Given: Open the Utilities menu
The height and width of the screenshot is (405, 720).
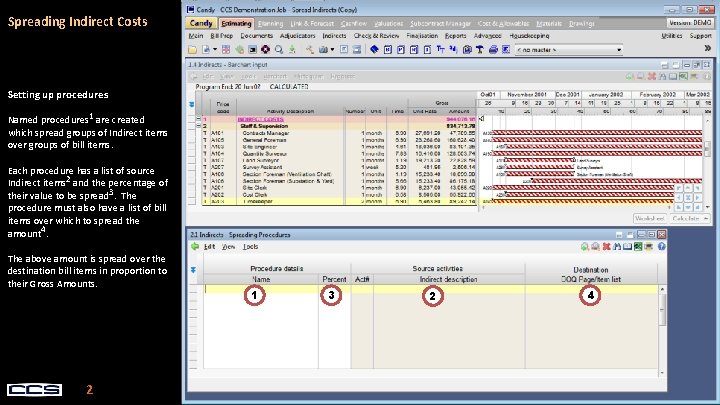Looking at the screenshot, I should click(671, 36).
